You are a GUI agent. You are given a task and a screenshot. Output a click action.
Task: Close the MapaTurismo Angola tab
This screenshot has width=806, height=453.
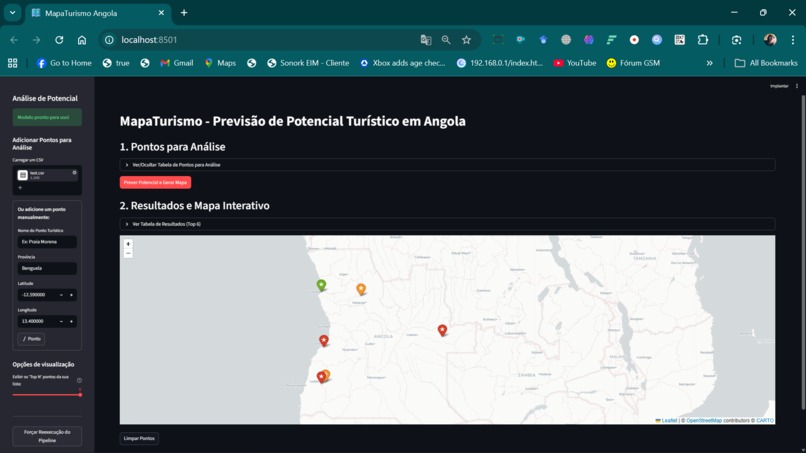161,13
